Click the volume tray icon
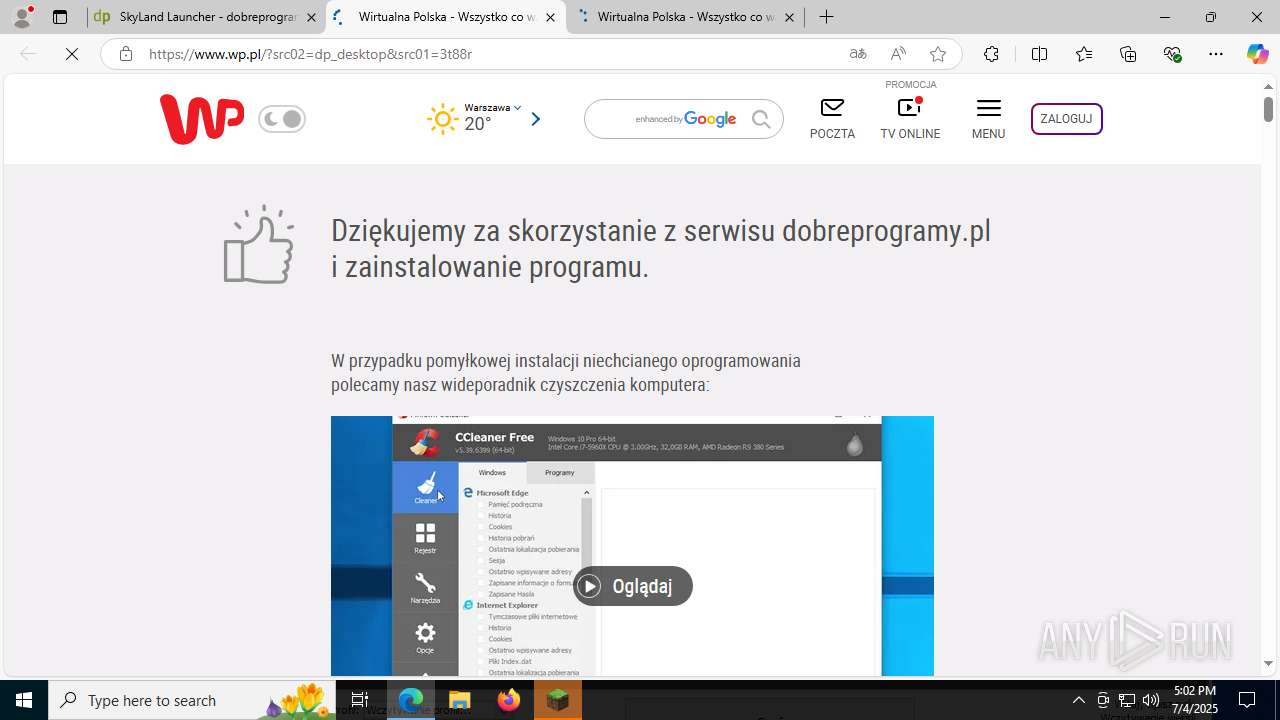Screen dimensions: 1280x720 [x=1150, y=700]
